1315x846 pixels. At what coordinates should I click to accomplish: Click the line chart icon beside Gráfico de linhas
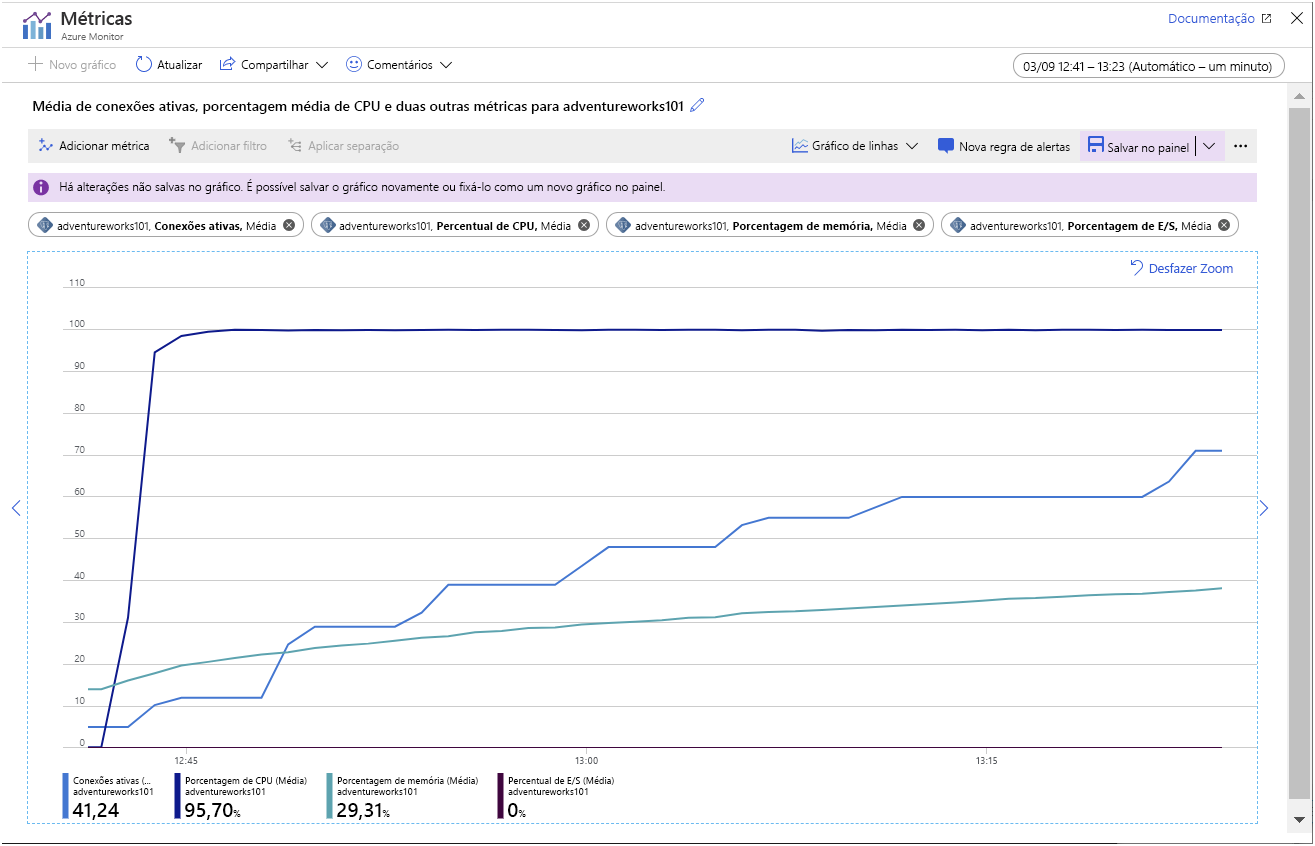tap(800, 146)
